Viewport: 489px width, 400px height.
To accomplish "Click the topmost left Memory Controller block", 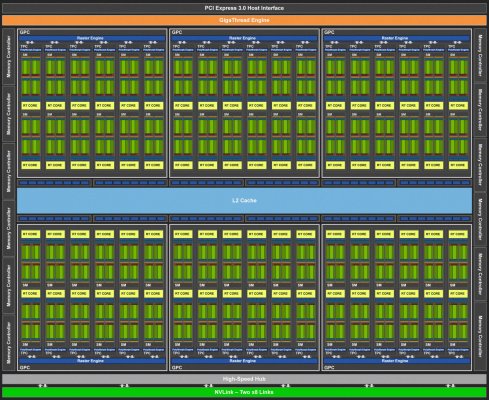I will [x=9, y=57].
